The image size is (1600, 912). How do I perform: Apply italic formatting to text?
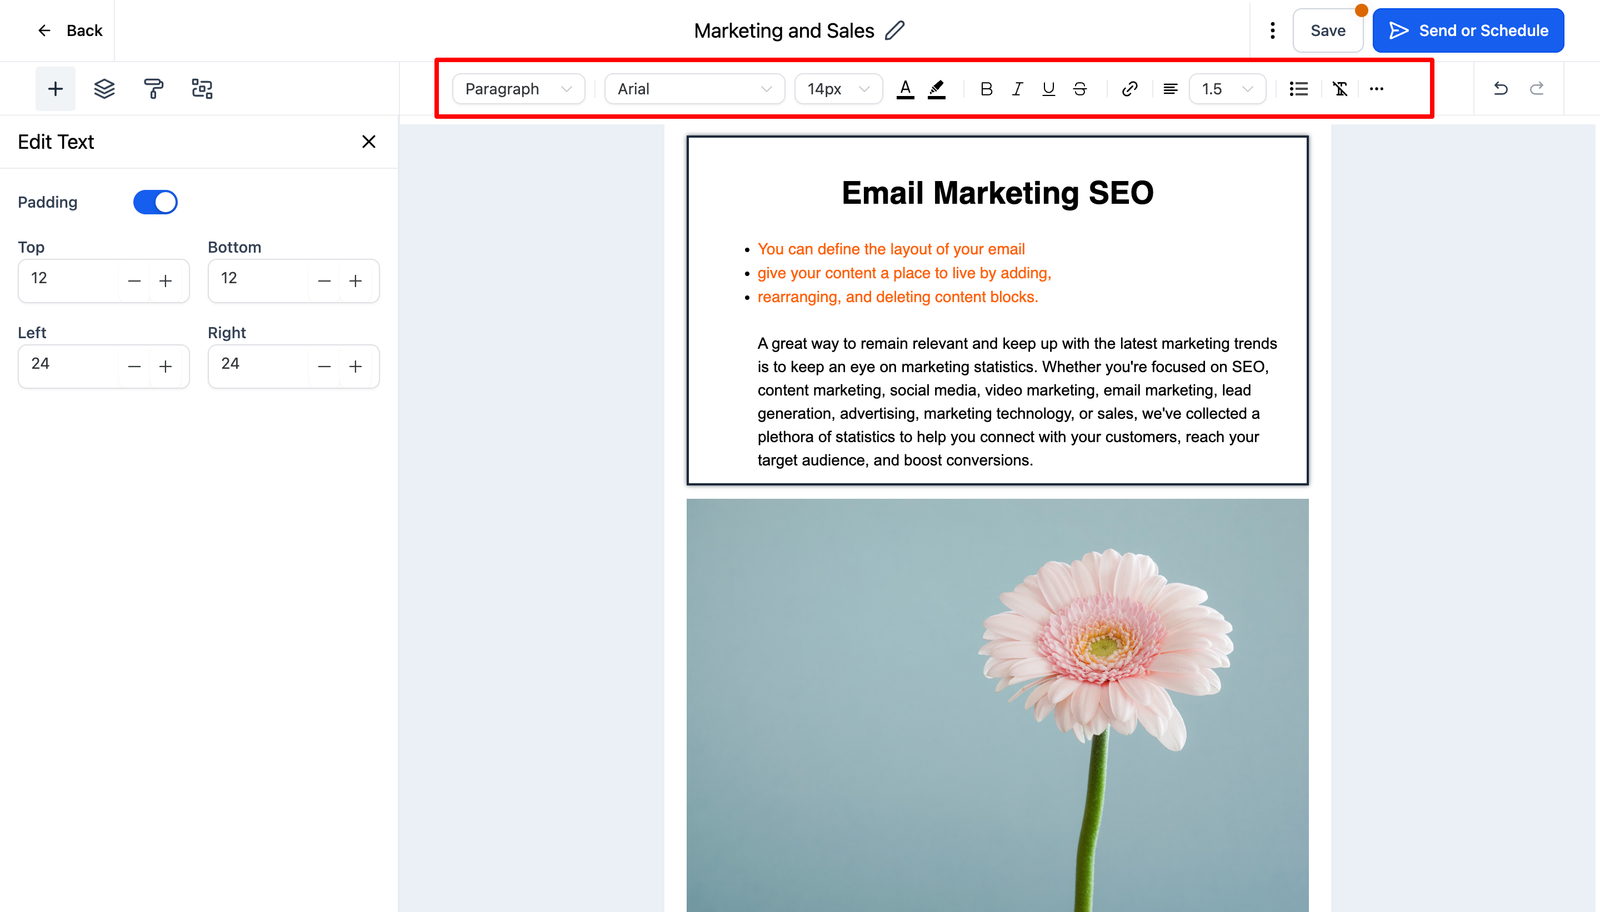click(x=1017, y=89)
